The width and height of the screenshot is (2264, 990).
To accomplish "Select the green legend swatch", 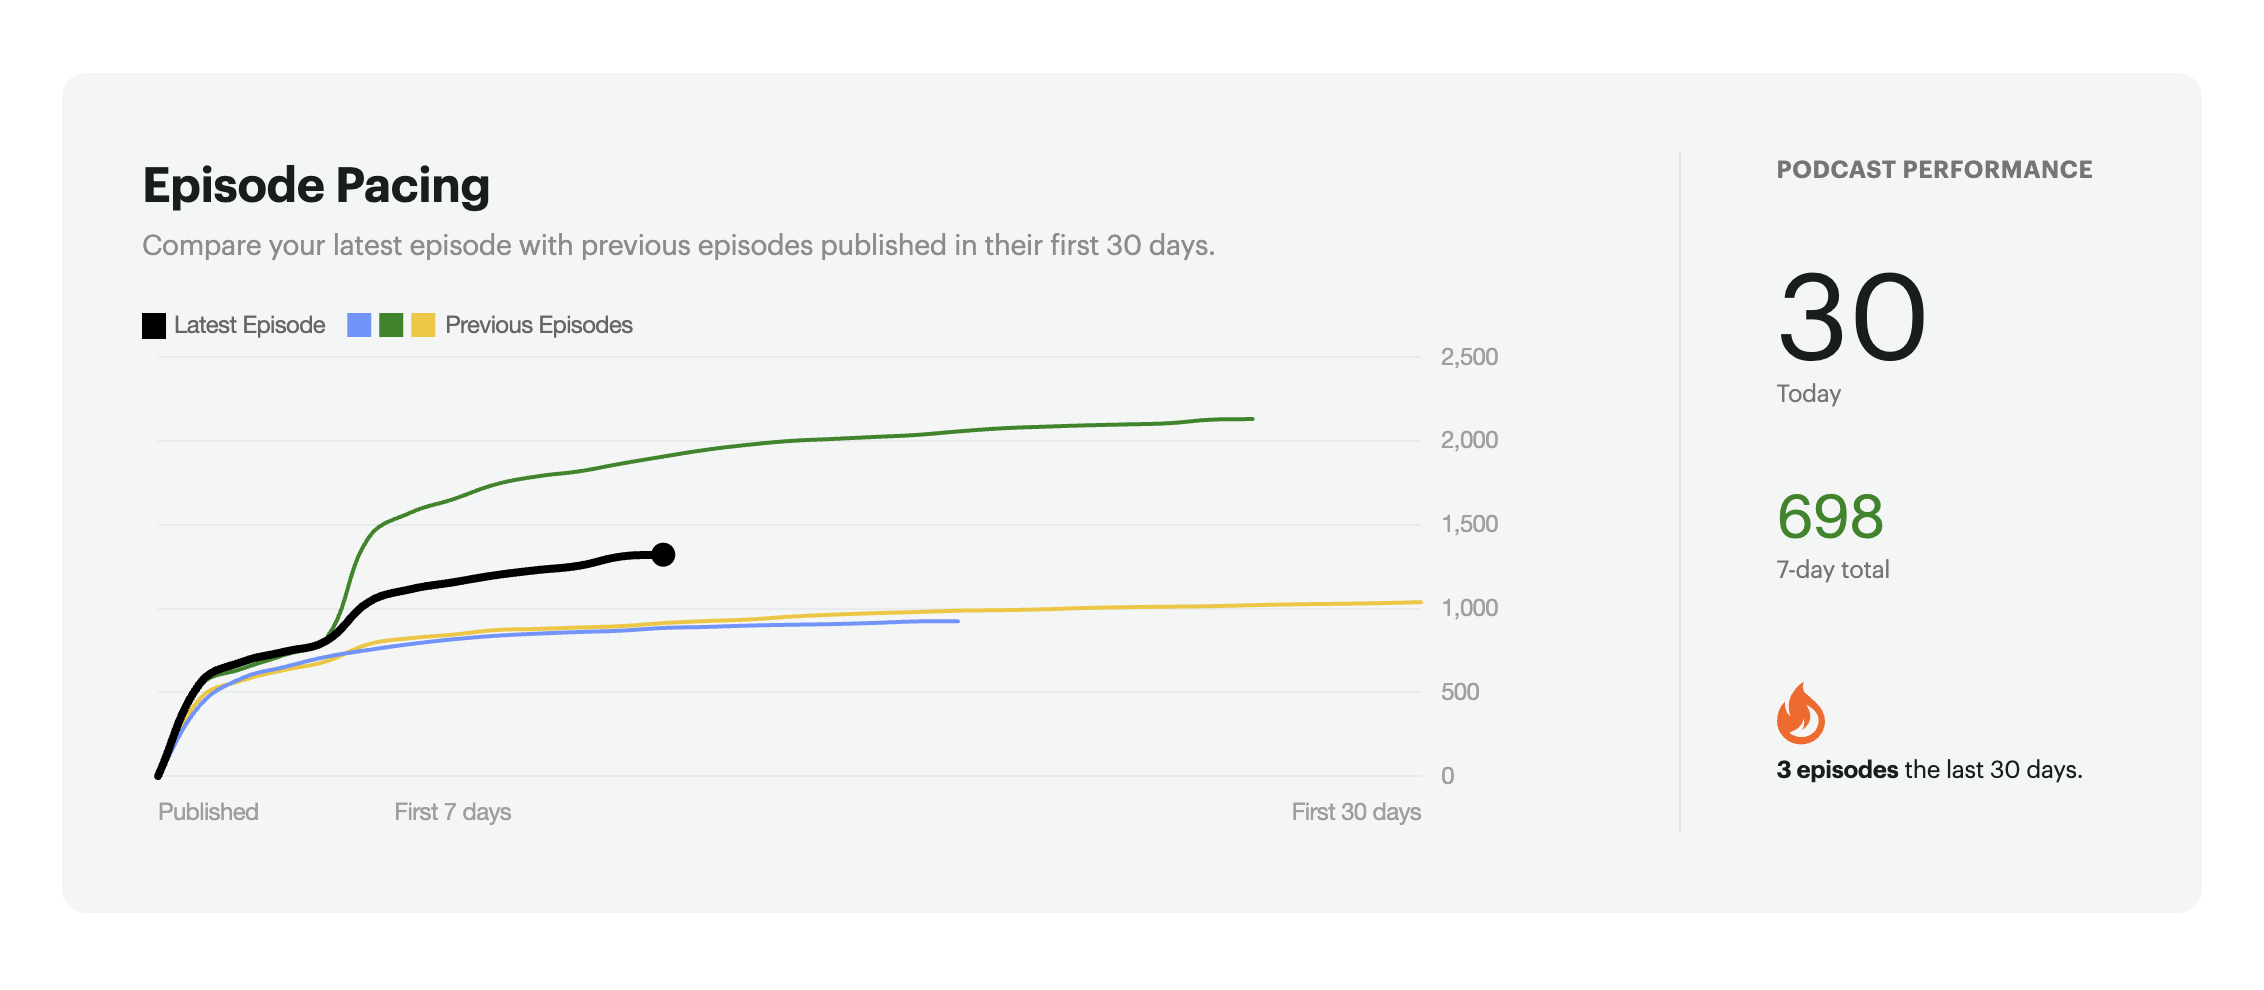I will (x=391, y=325).
